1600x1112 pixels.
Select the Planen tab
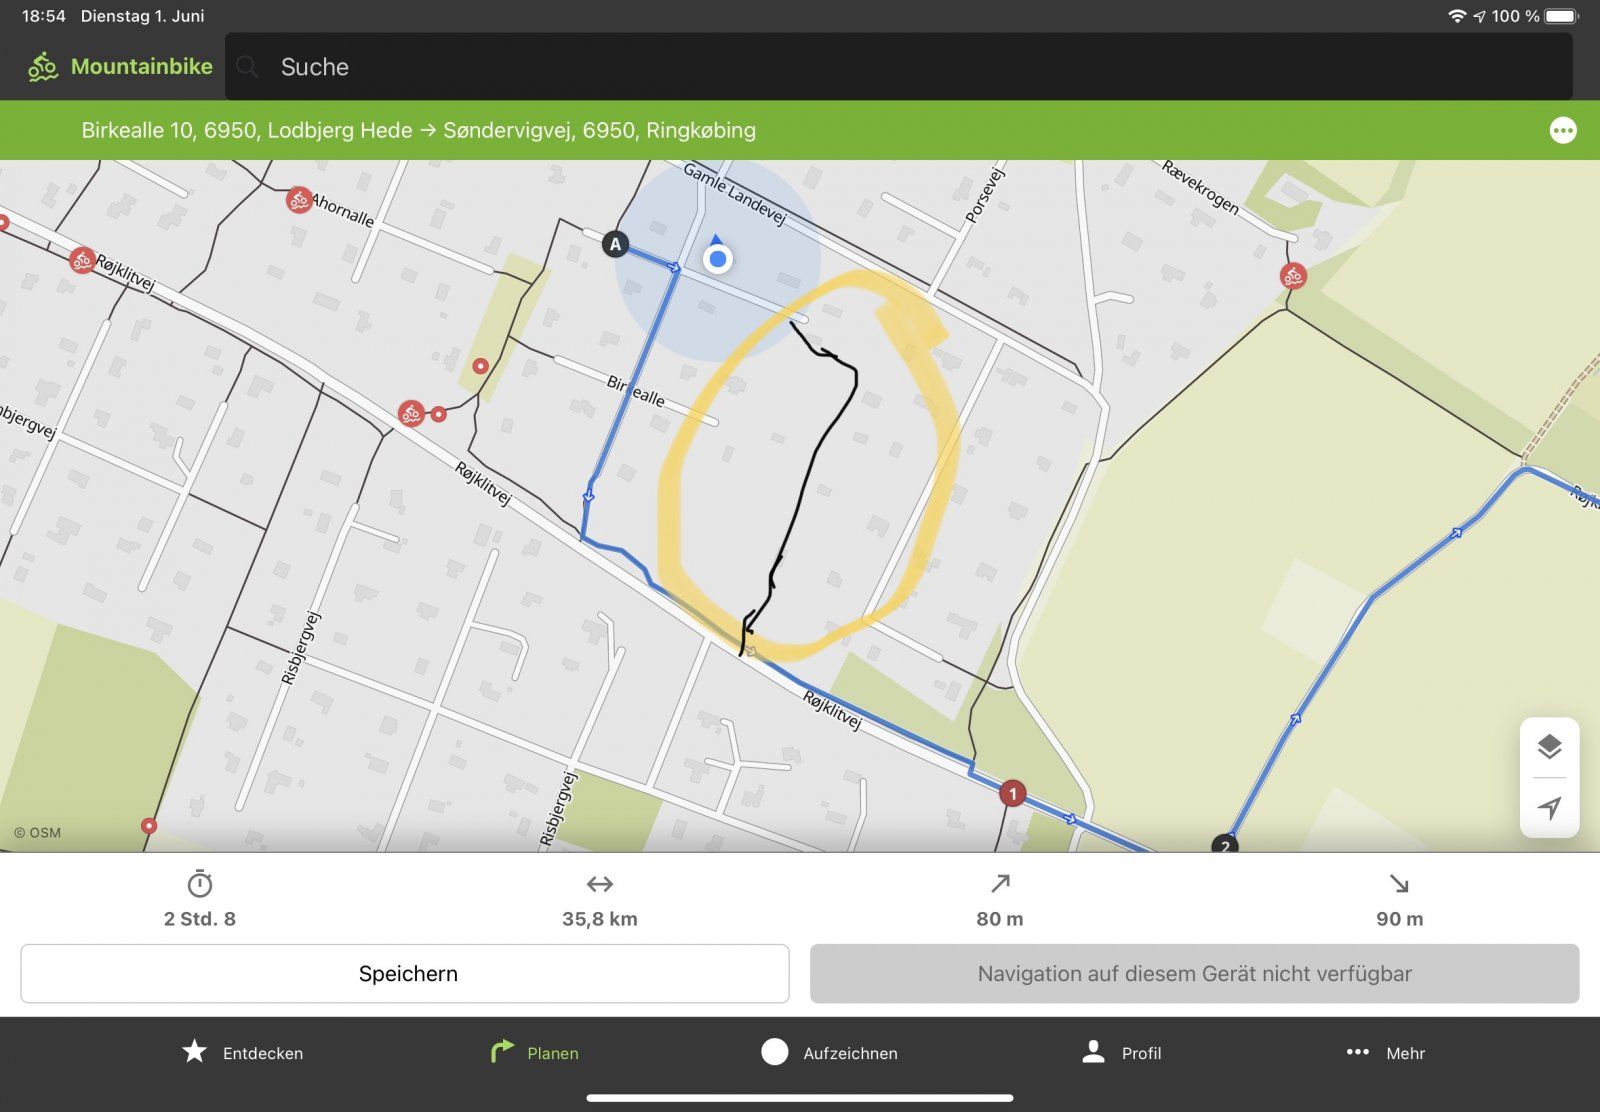click(534, 1052)
